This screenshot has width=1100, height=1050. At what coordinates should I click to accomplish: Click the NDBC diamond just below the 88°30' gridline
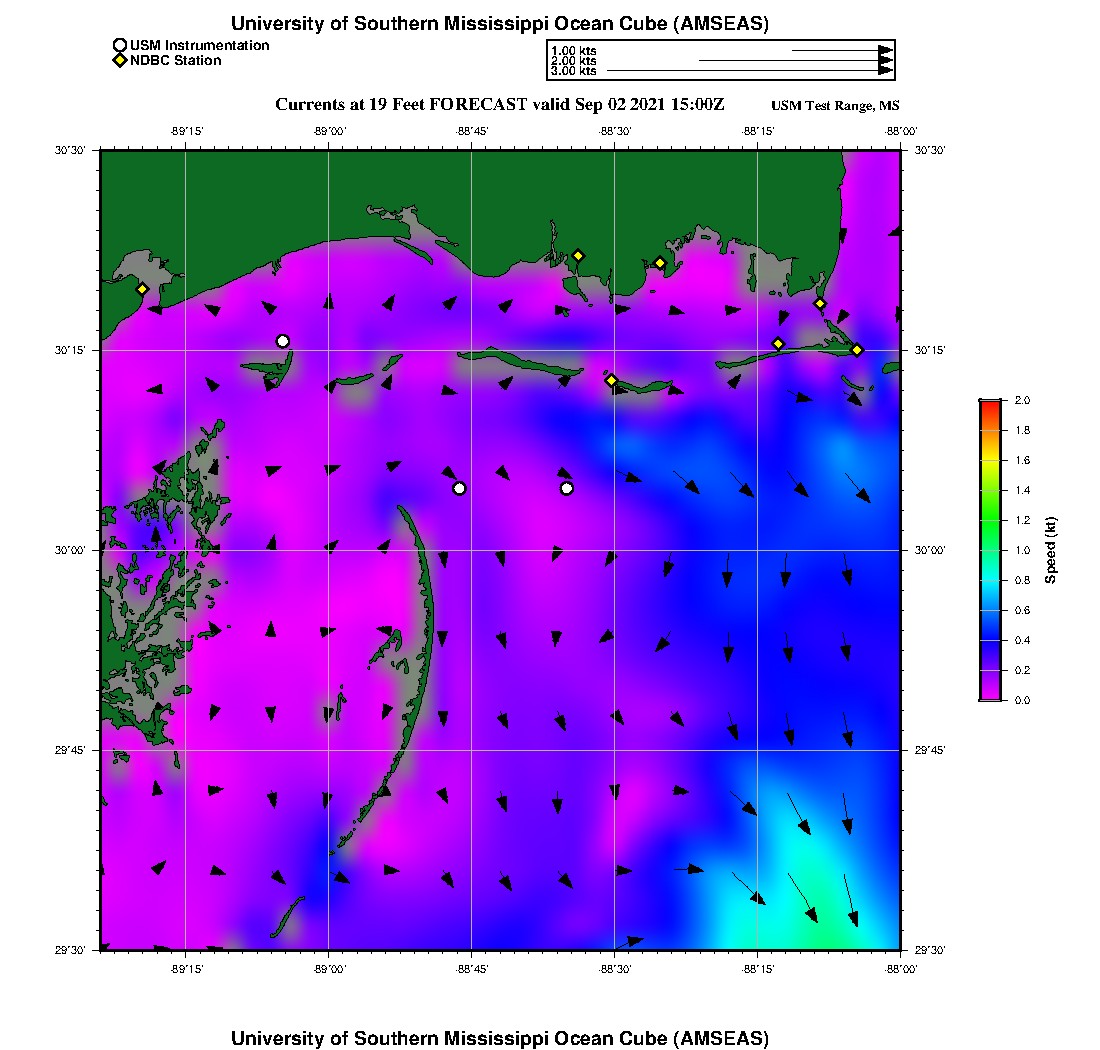pos(612,380)
